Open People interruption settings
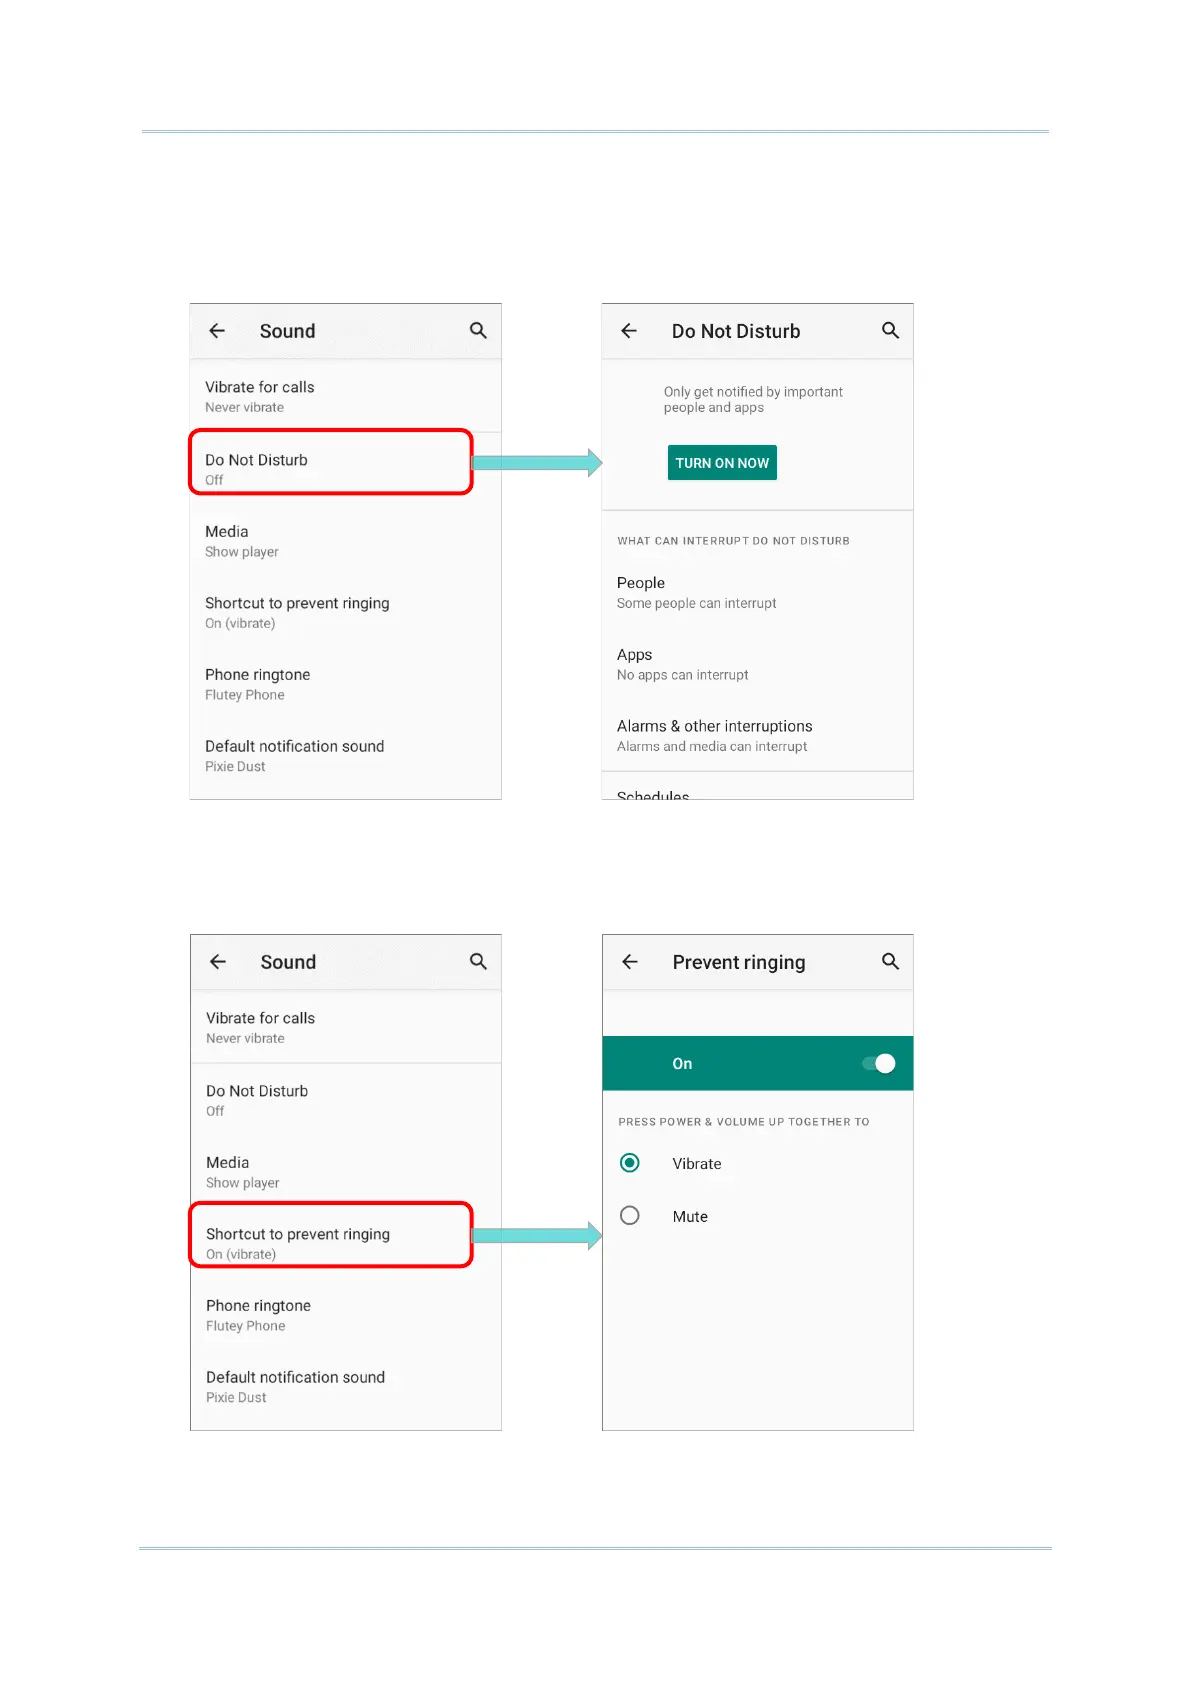Image resolution: width=1191 pixels, height=1683 pixels. (757, 592)
